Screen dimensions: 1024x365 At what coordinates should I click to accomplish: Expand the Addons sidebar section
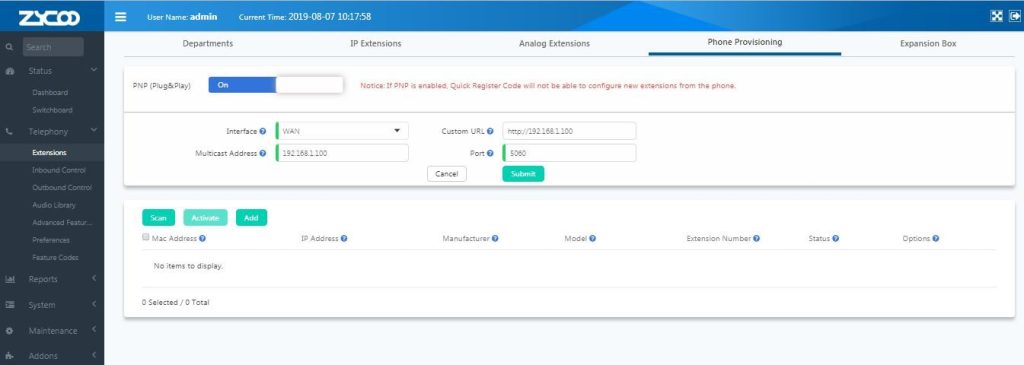point(94,356)
